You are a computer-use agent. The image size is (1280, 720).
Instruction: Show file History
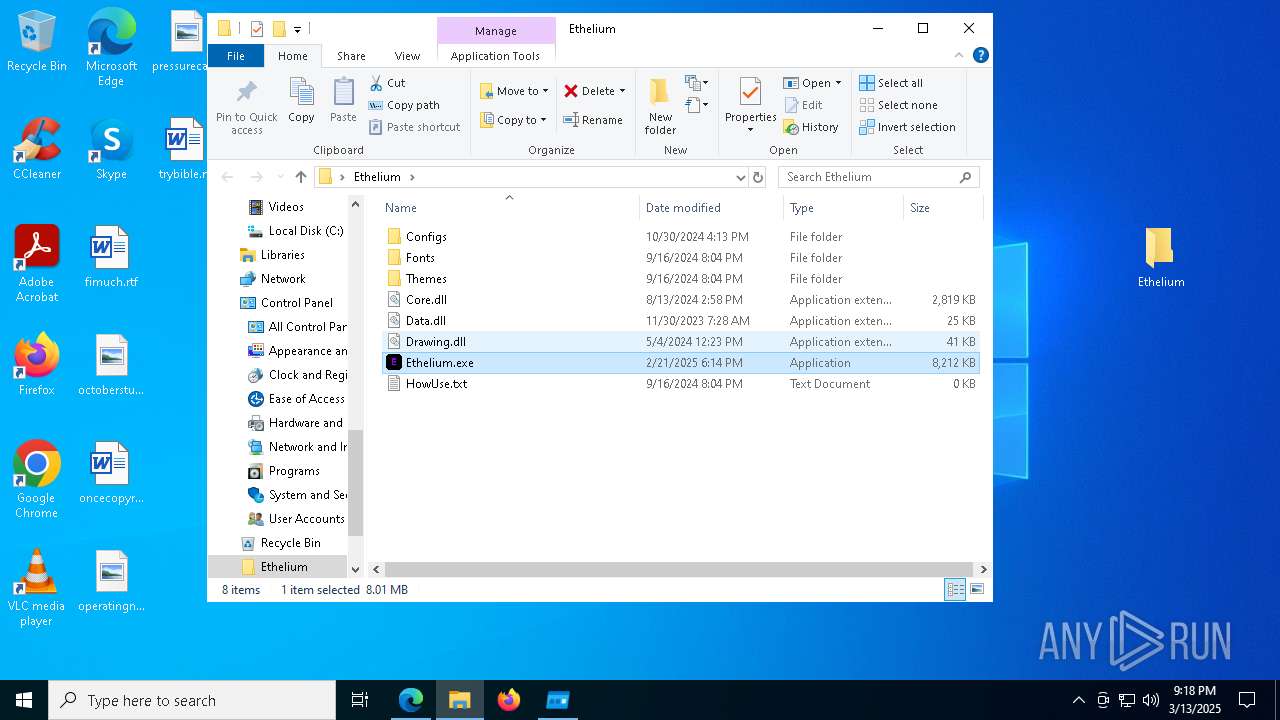pyautogui.click(x=811, y=127)
